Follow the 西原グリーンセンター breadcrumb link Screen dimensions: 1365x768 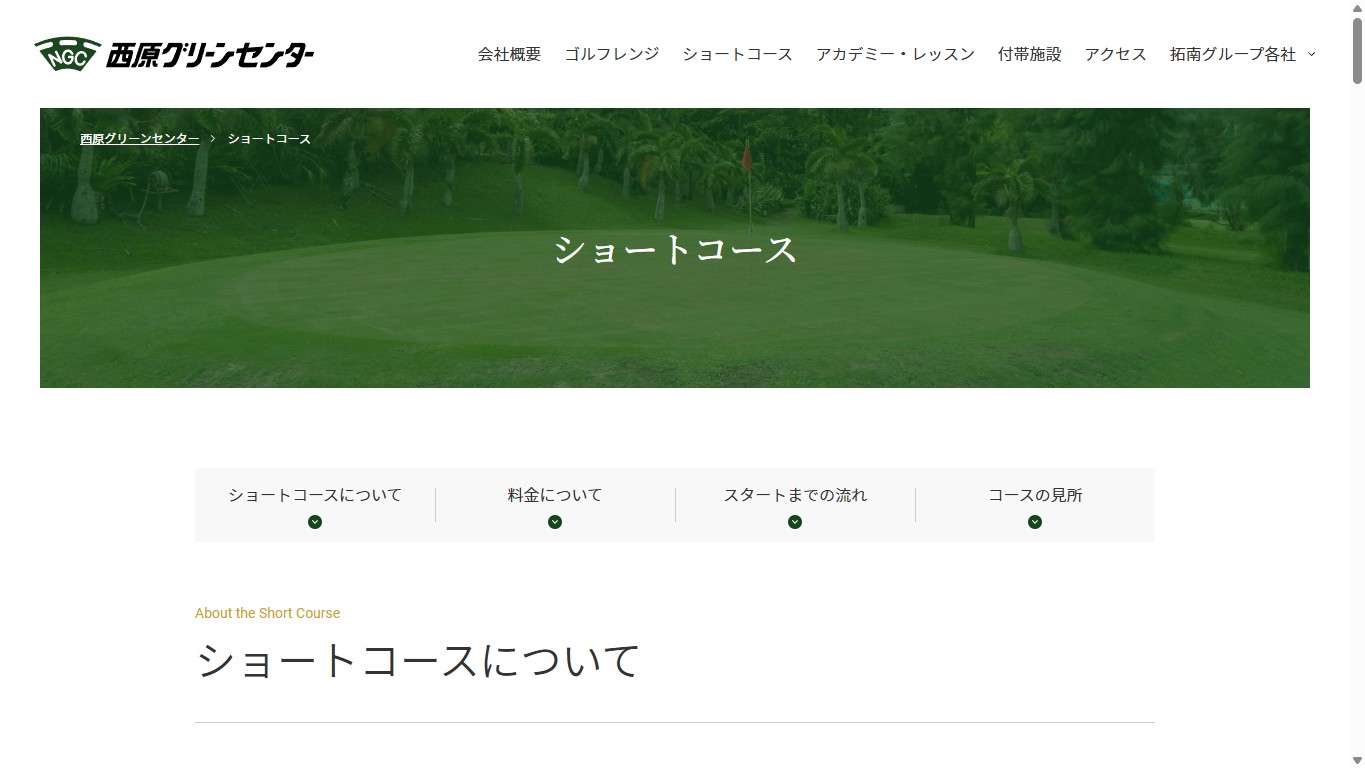point(140,139)
